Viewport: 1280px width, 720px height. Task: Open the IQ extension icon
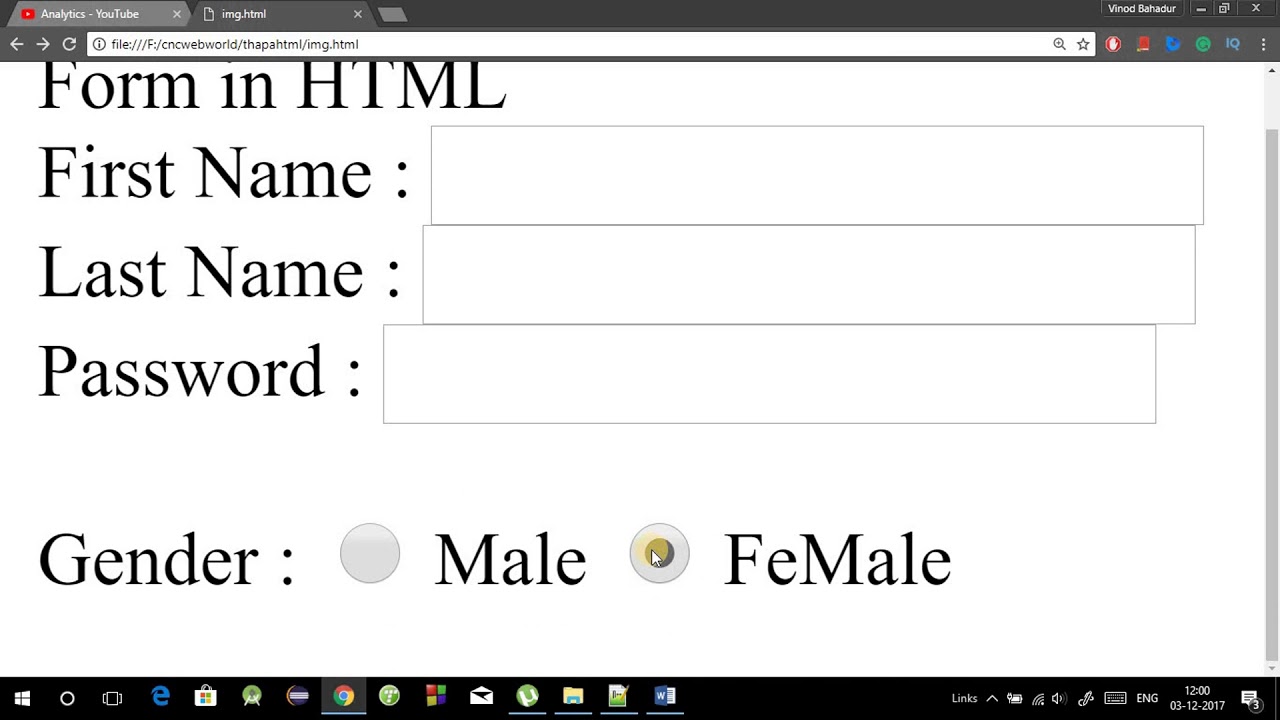(1233, 44)
